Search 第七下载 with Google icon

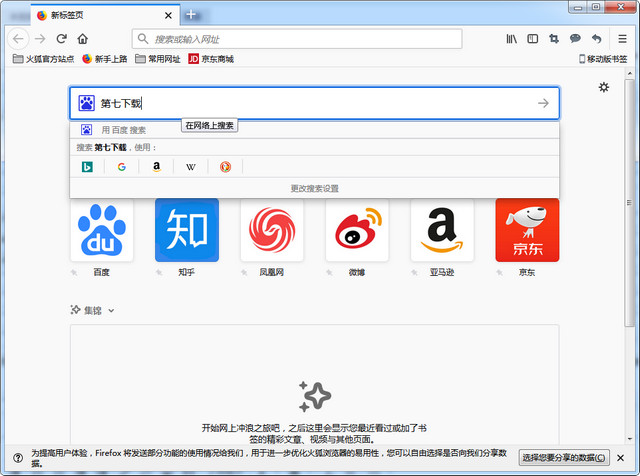pyautogui.click(x=122, y=167)
